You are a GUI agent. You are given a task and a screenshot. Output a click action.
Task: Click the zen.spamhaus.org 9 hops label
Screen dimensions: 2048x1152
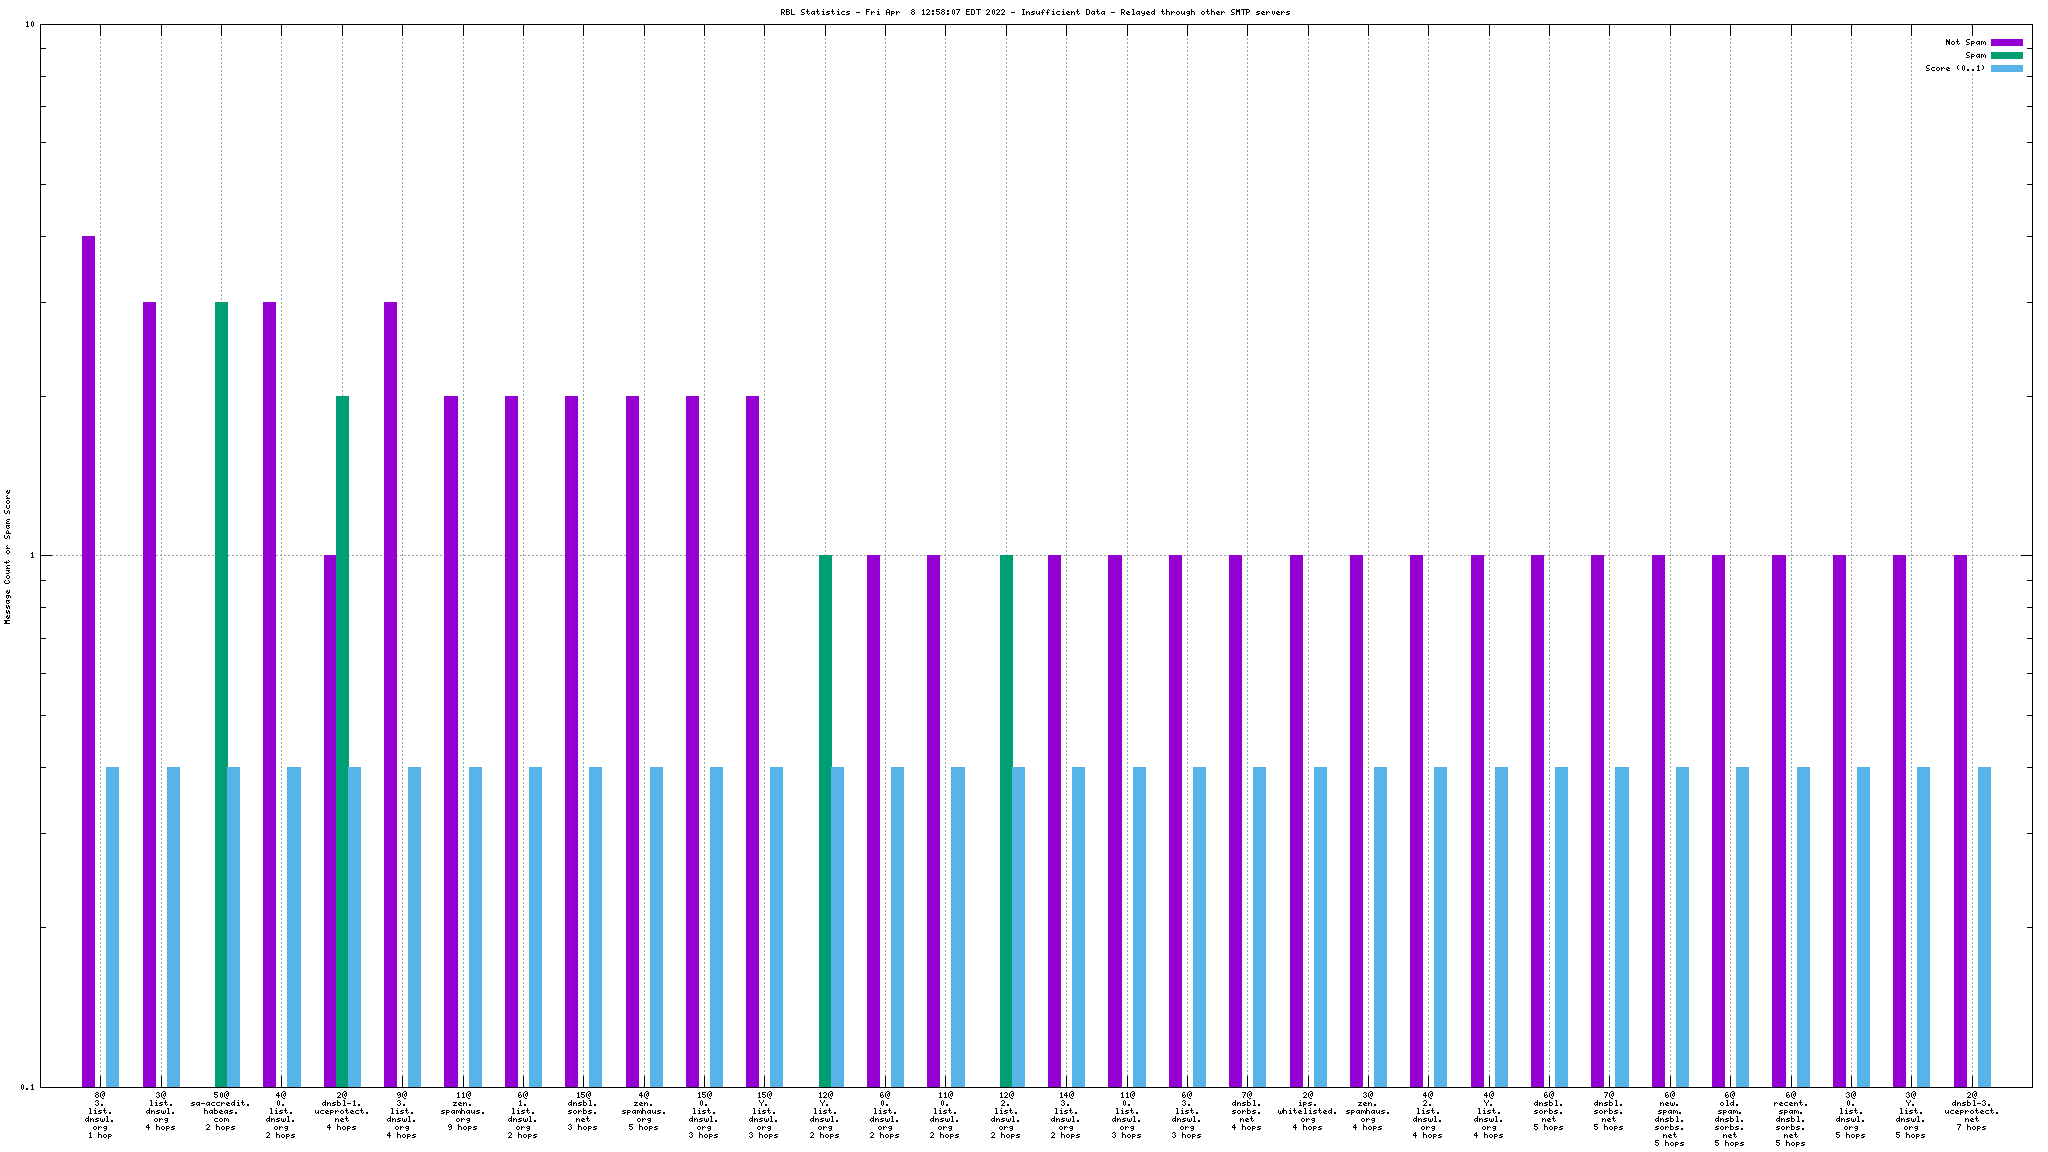463,1111
